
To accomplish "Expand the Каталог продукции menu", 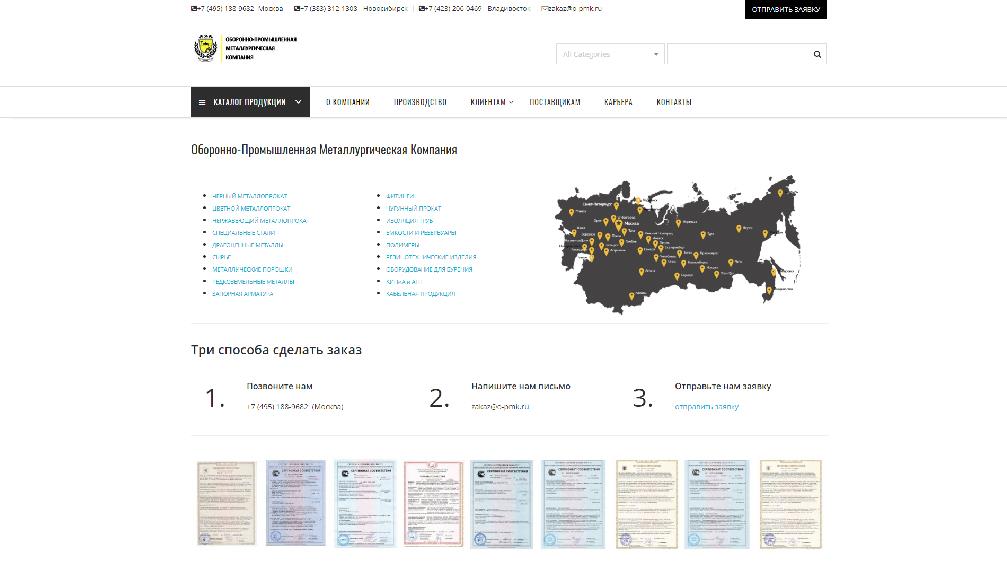I will tap(250, 102).
